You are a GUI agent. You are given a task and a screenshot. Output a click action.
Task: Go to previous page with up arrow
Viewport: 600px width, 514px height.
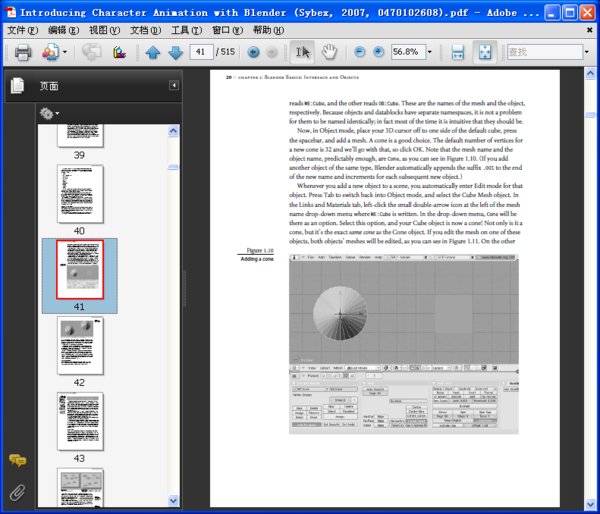[153, 52]
